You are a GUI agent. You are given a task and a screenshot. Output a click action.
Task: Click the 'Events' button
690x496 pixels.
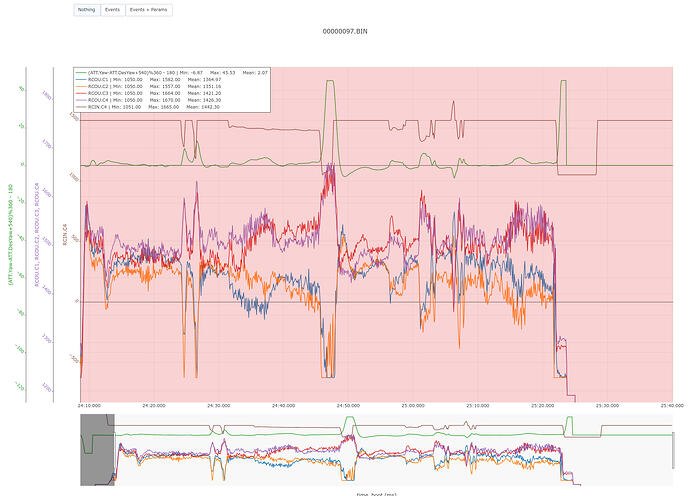[113, 10]
